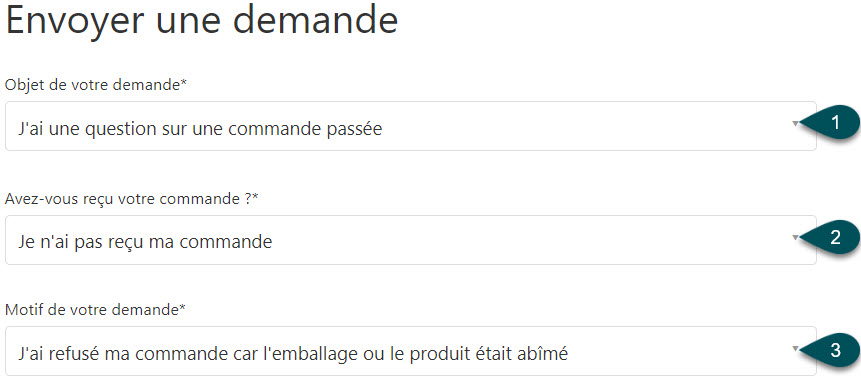Screen dimensions: 861x389
Task: Click the Objet de votre demande label
Action: (96, 85)
